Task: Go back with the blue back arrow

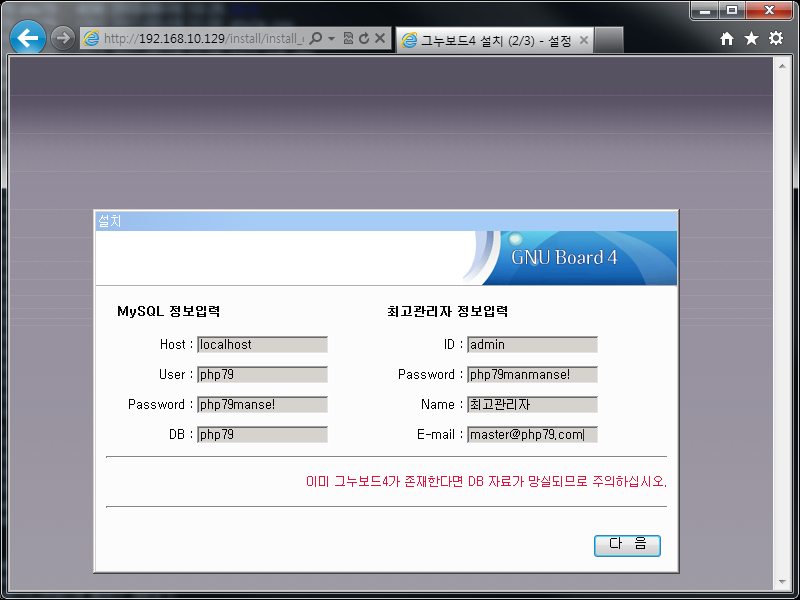Action: (x=28, y=38)
